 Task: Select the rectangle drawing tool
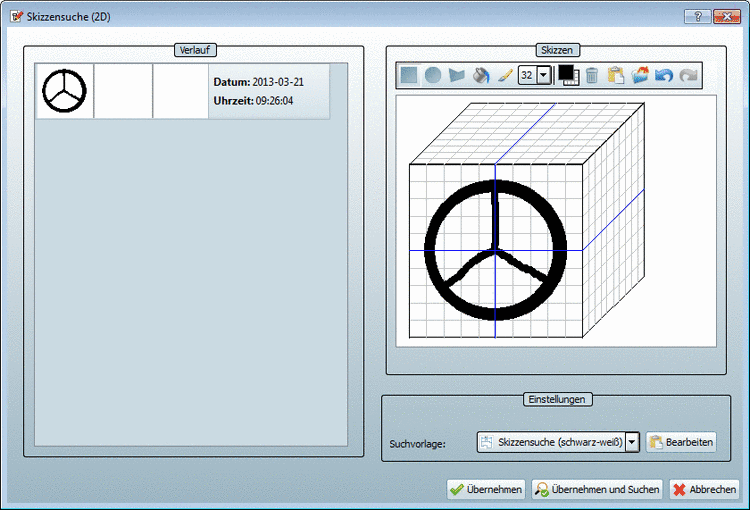click(x=409, y=75)
